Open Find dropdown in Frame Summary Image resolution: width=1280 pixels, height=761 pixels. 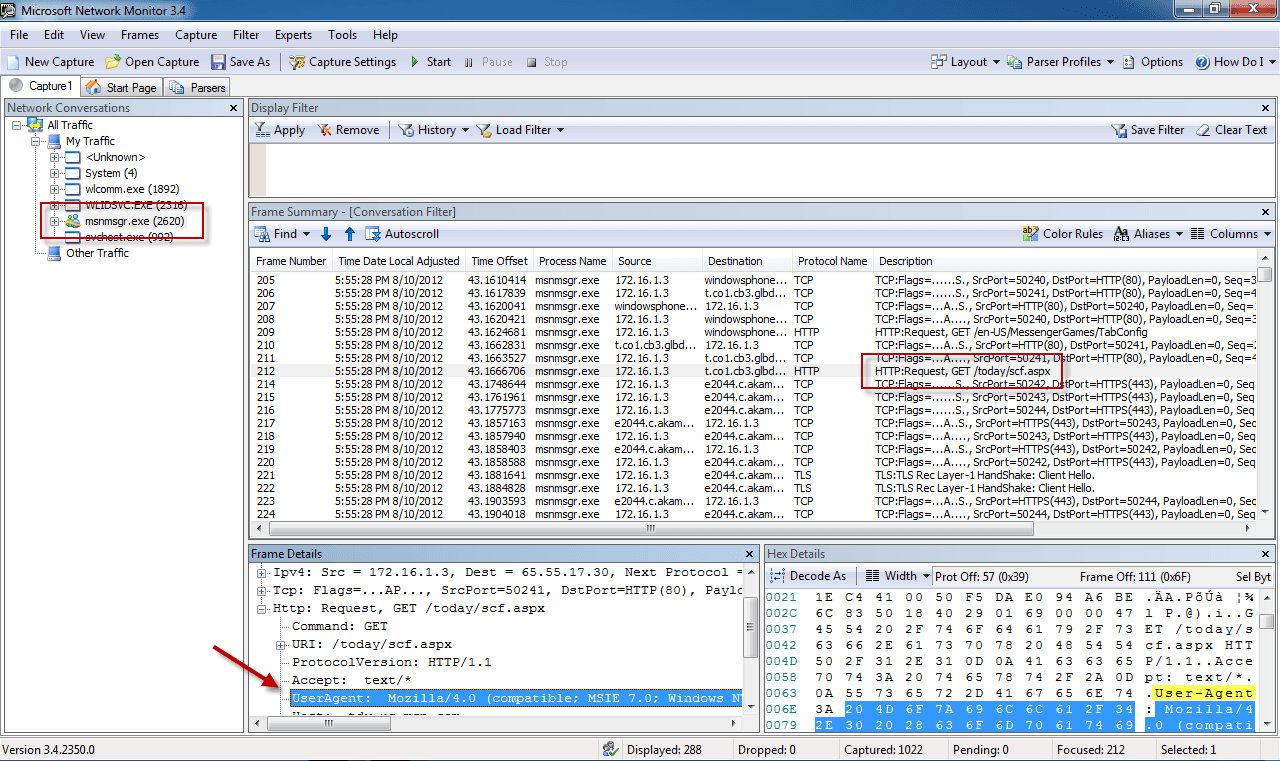tap(283, 234)
